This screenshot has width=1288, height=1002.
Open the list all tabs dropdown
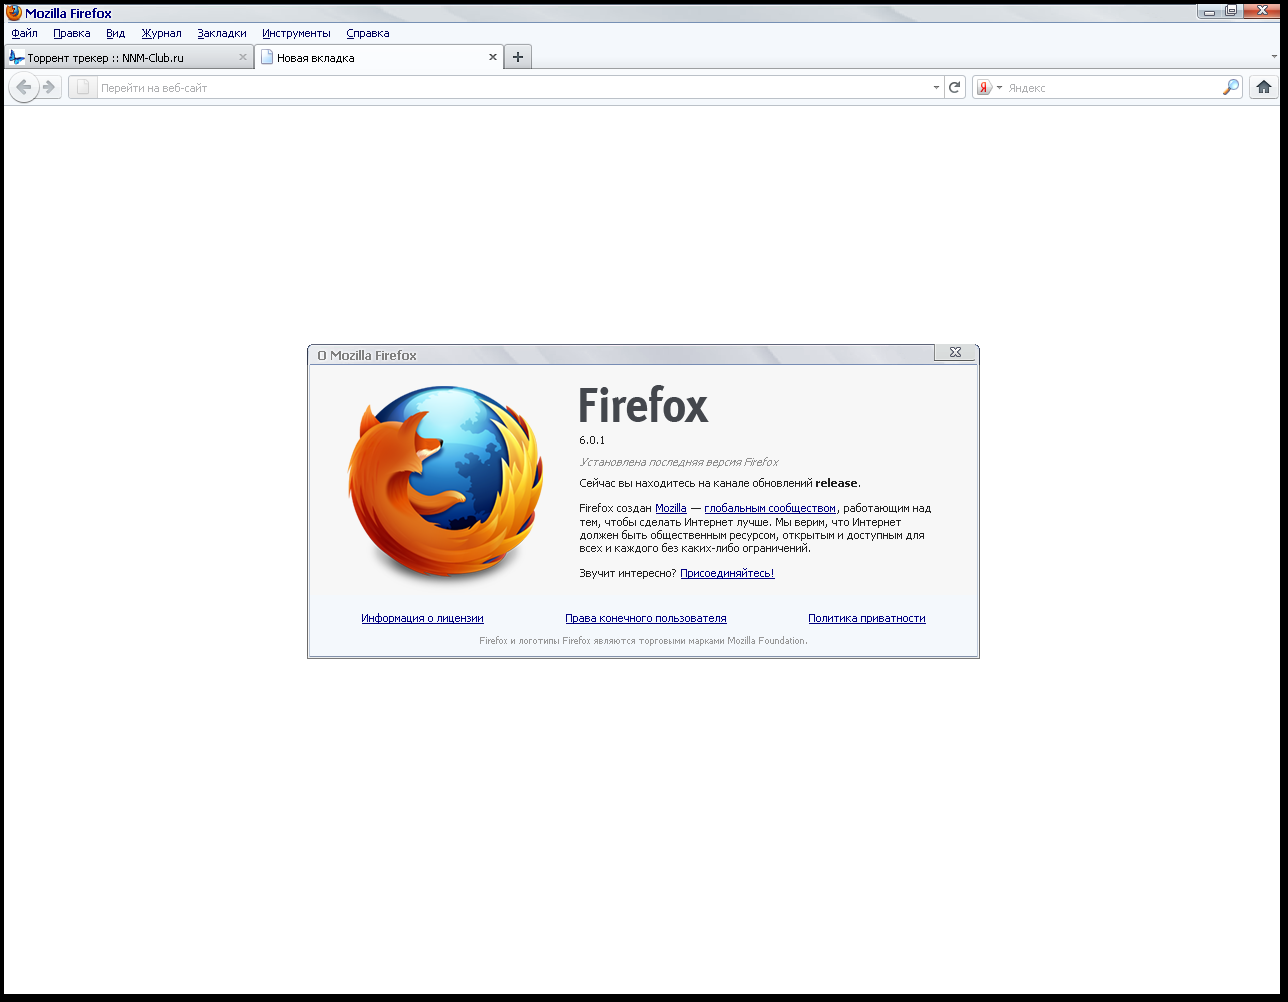[1274, 57]
